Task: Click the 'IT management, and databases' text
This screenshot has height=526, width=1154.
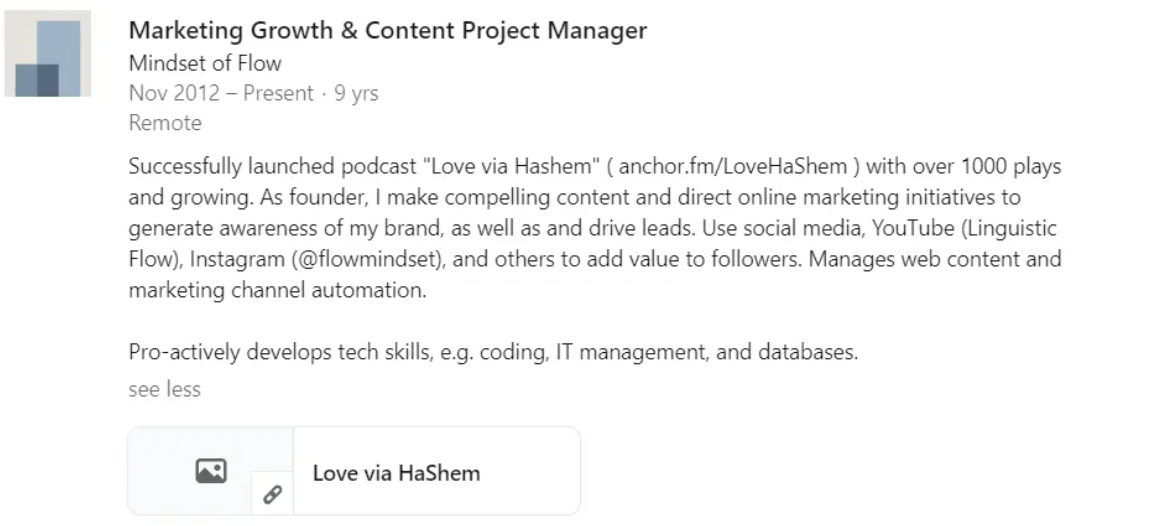Action: pos(707,352)
